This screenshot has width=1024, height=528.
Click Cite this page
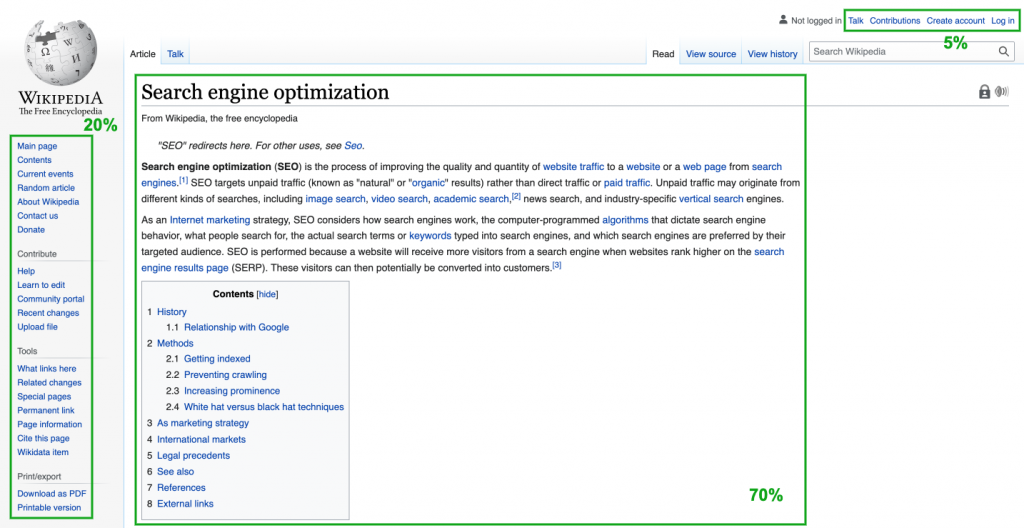(x=43, y=438)
